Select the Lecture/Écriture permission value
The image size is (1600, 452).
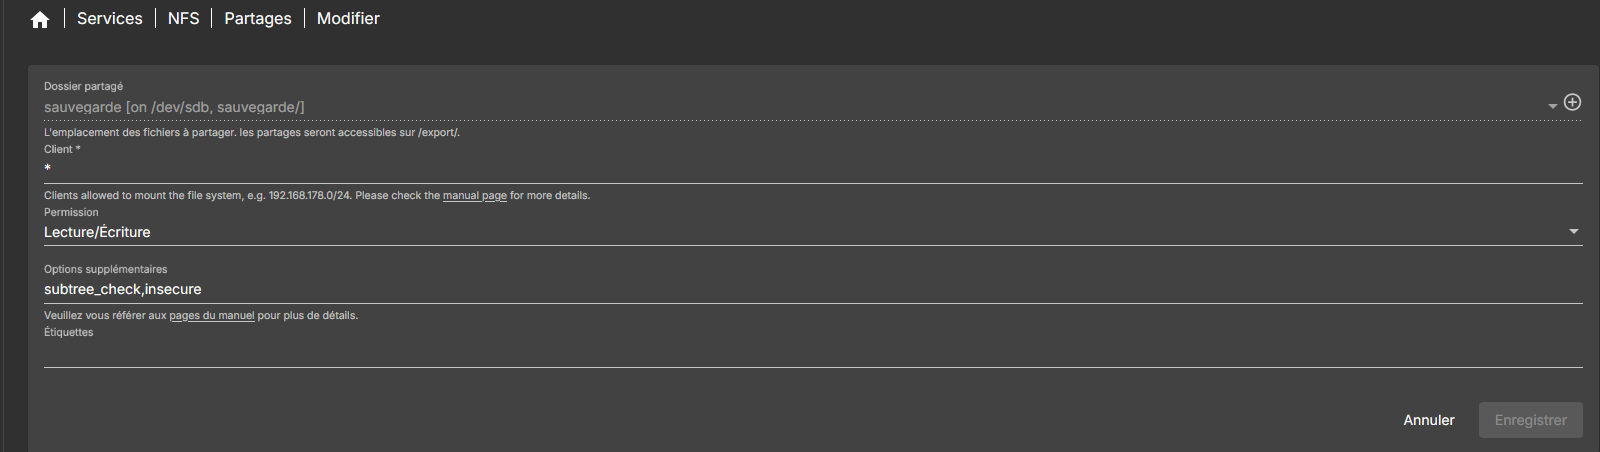point(97,232)
